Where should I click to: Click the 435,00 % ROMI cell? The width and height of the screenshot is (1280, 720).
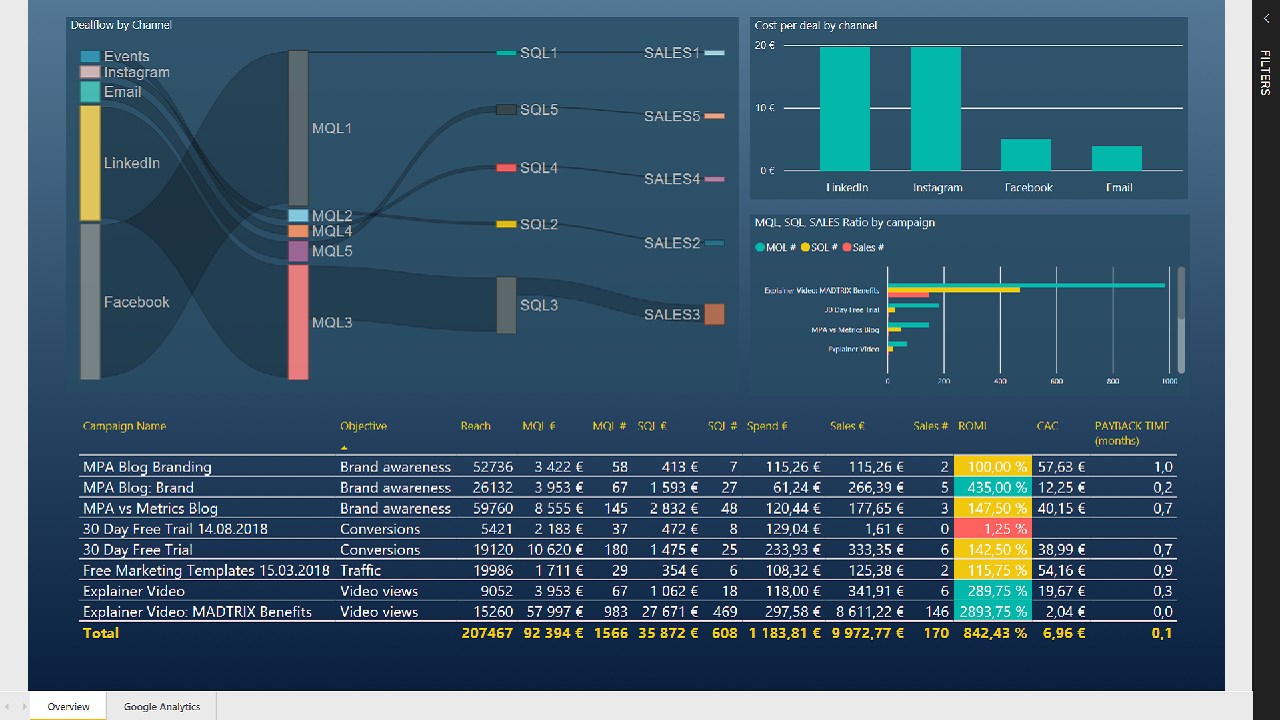993,487
